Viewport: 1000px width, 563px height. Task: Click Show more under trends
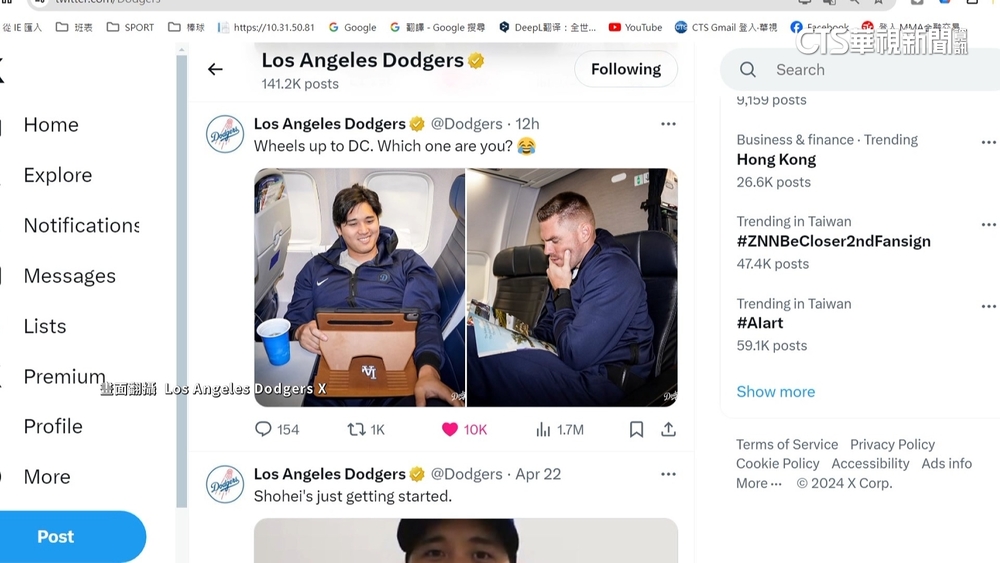tap(775, 392)
